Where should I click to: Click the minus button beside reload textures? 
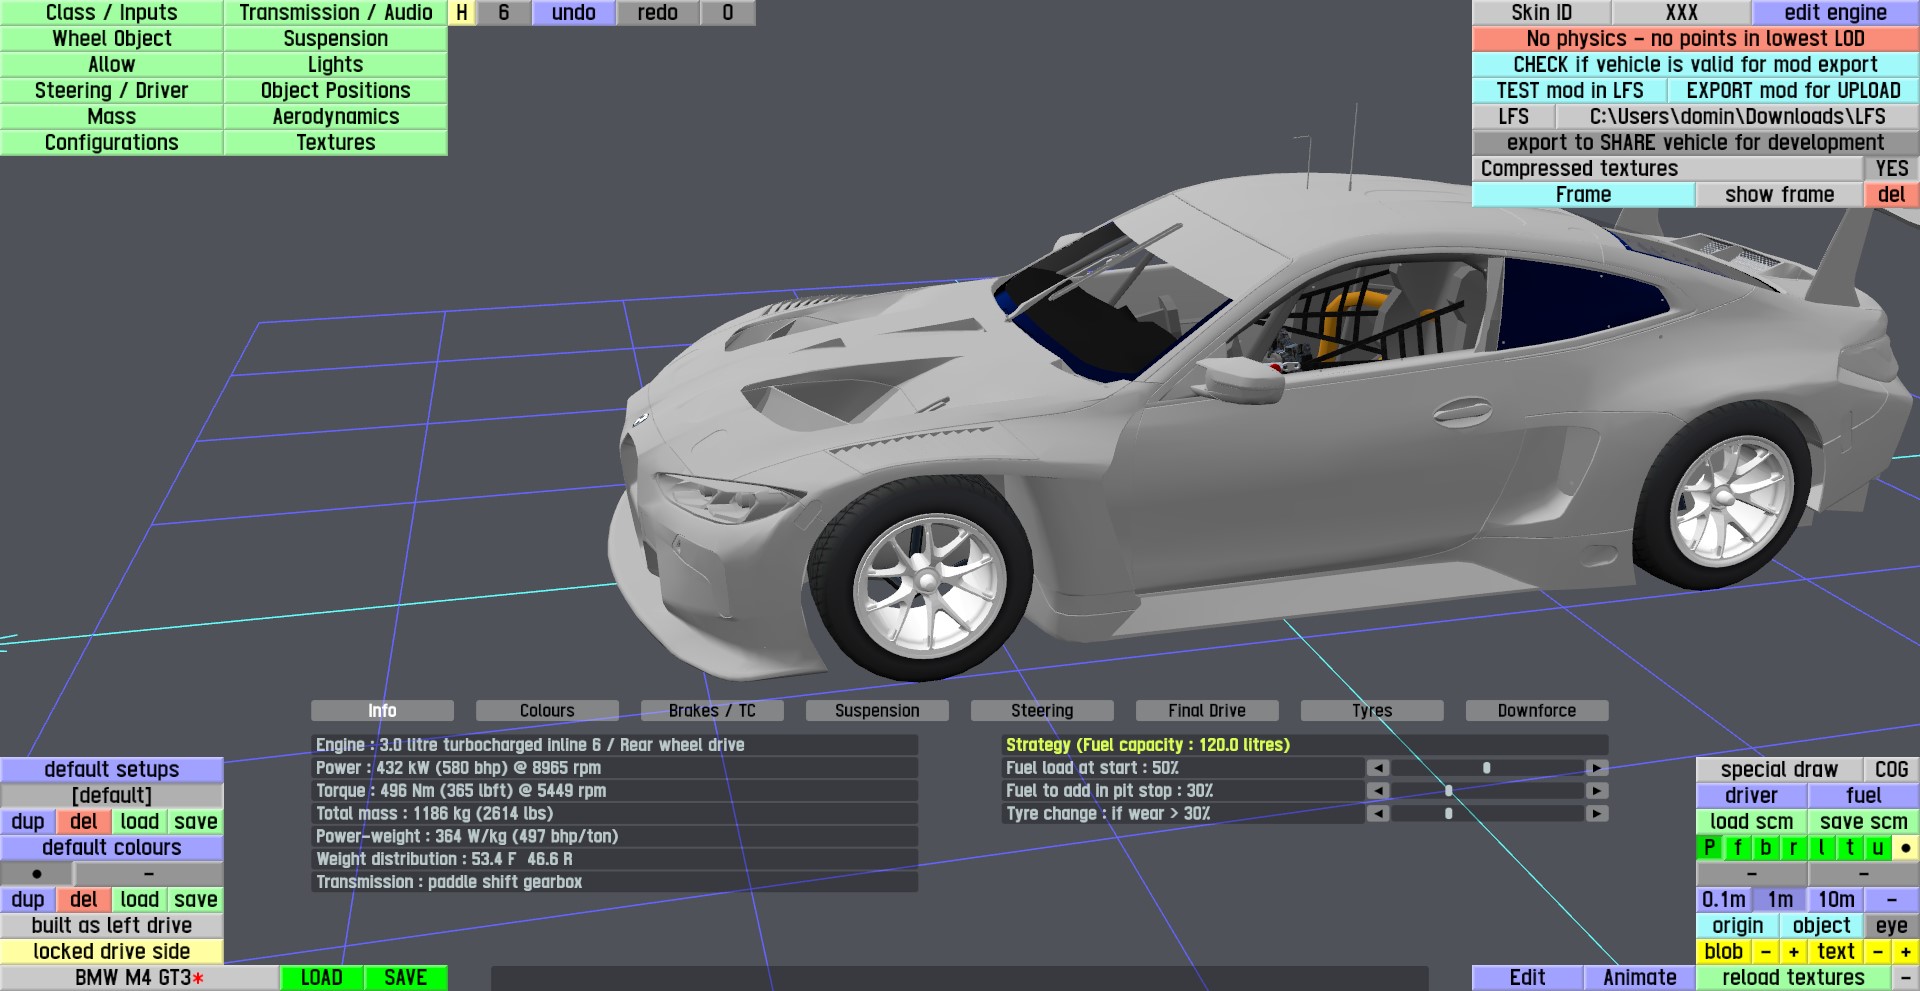(x=1906, y=978)
